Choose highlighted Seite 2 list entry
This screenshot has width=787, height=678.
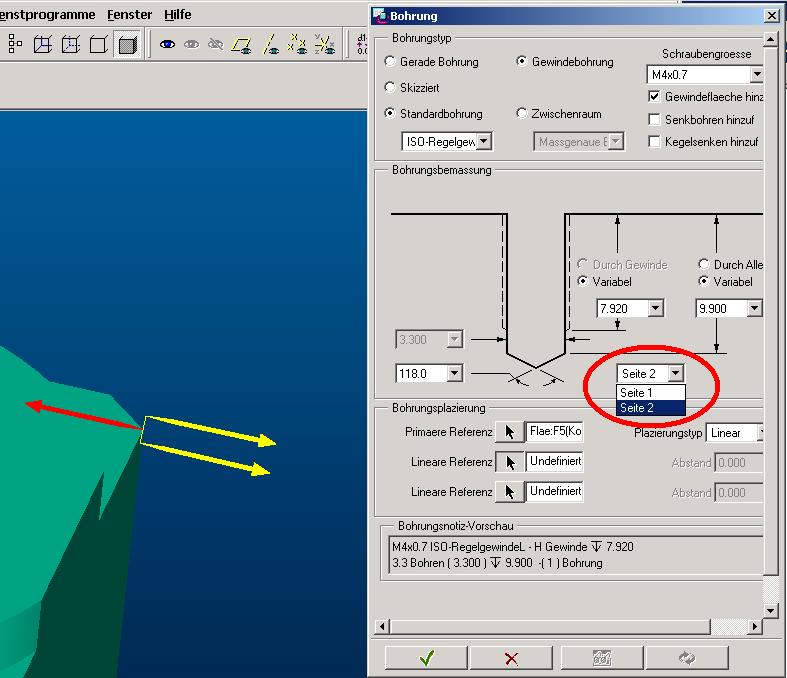(650, 408)
